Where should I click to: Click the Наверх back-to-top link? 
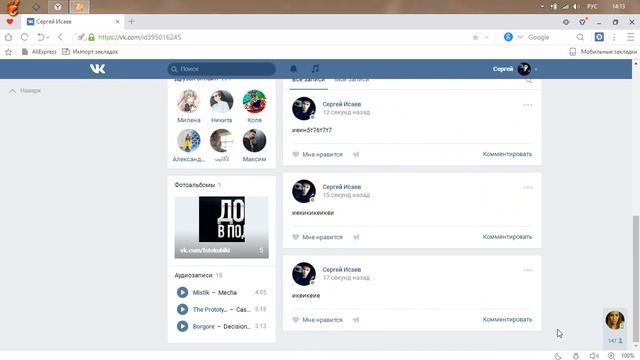(25, 91)
